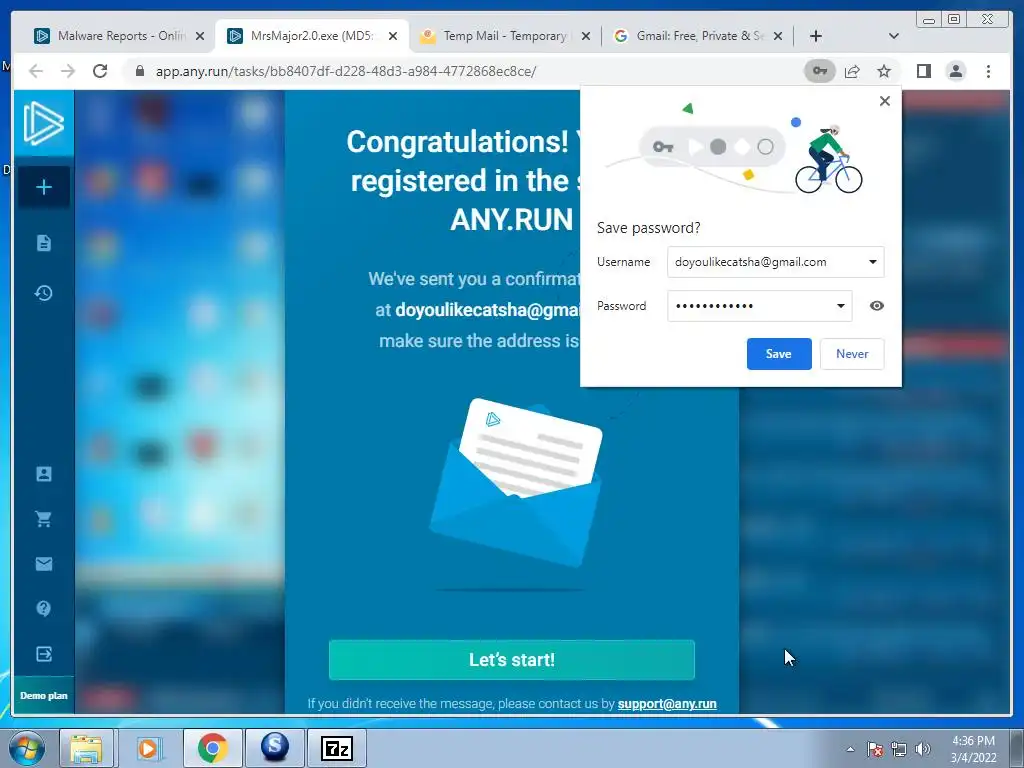Expand the Password dropdown arrow
Viewport: 1024px width, 768px height.
tap(840, 306)
